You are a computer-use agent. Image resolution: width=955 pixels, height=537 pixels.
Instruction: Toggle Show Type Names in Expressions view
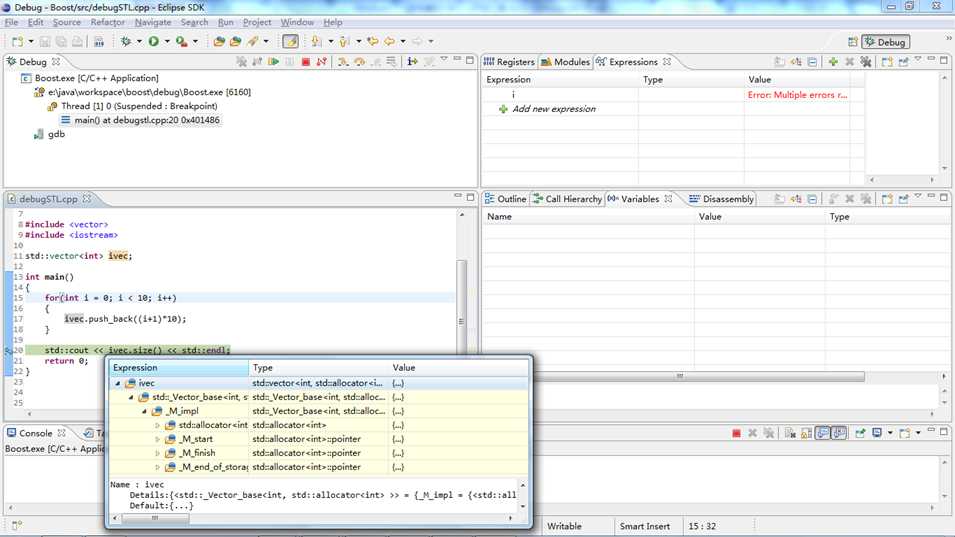[x=780, y=61]
